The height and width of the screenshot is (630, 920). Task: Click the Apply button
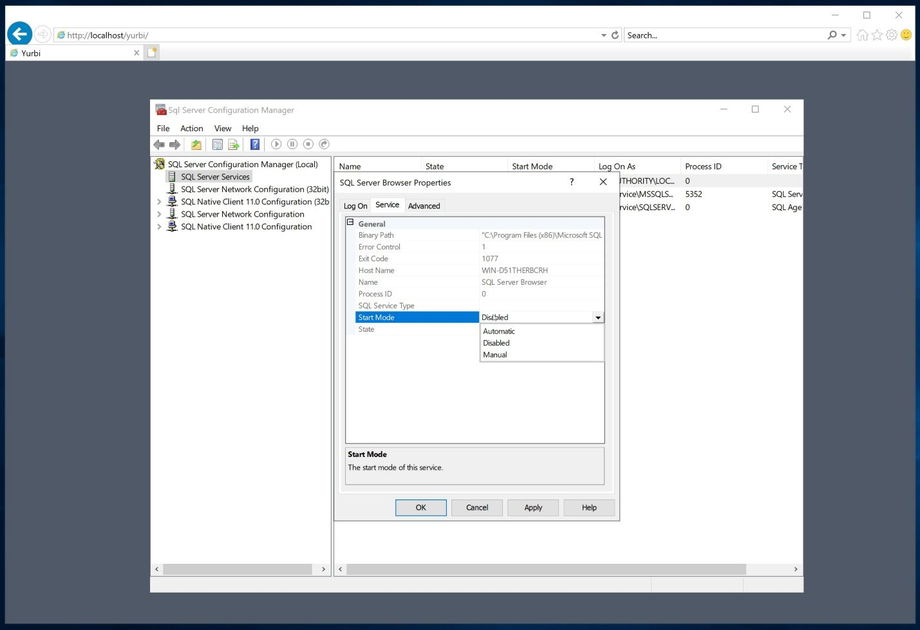click(x=533, y=508)
